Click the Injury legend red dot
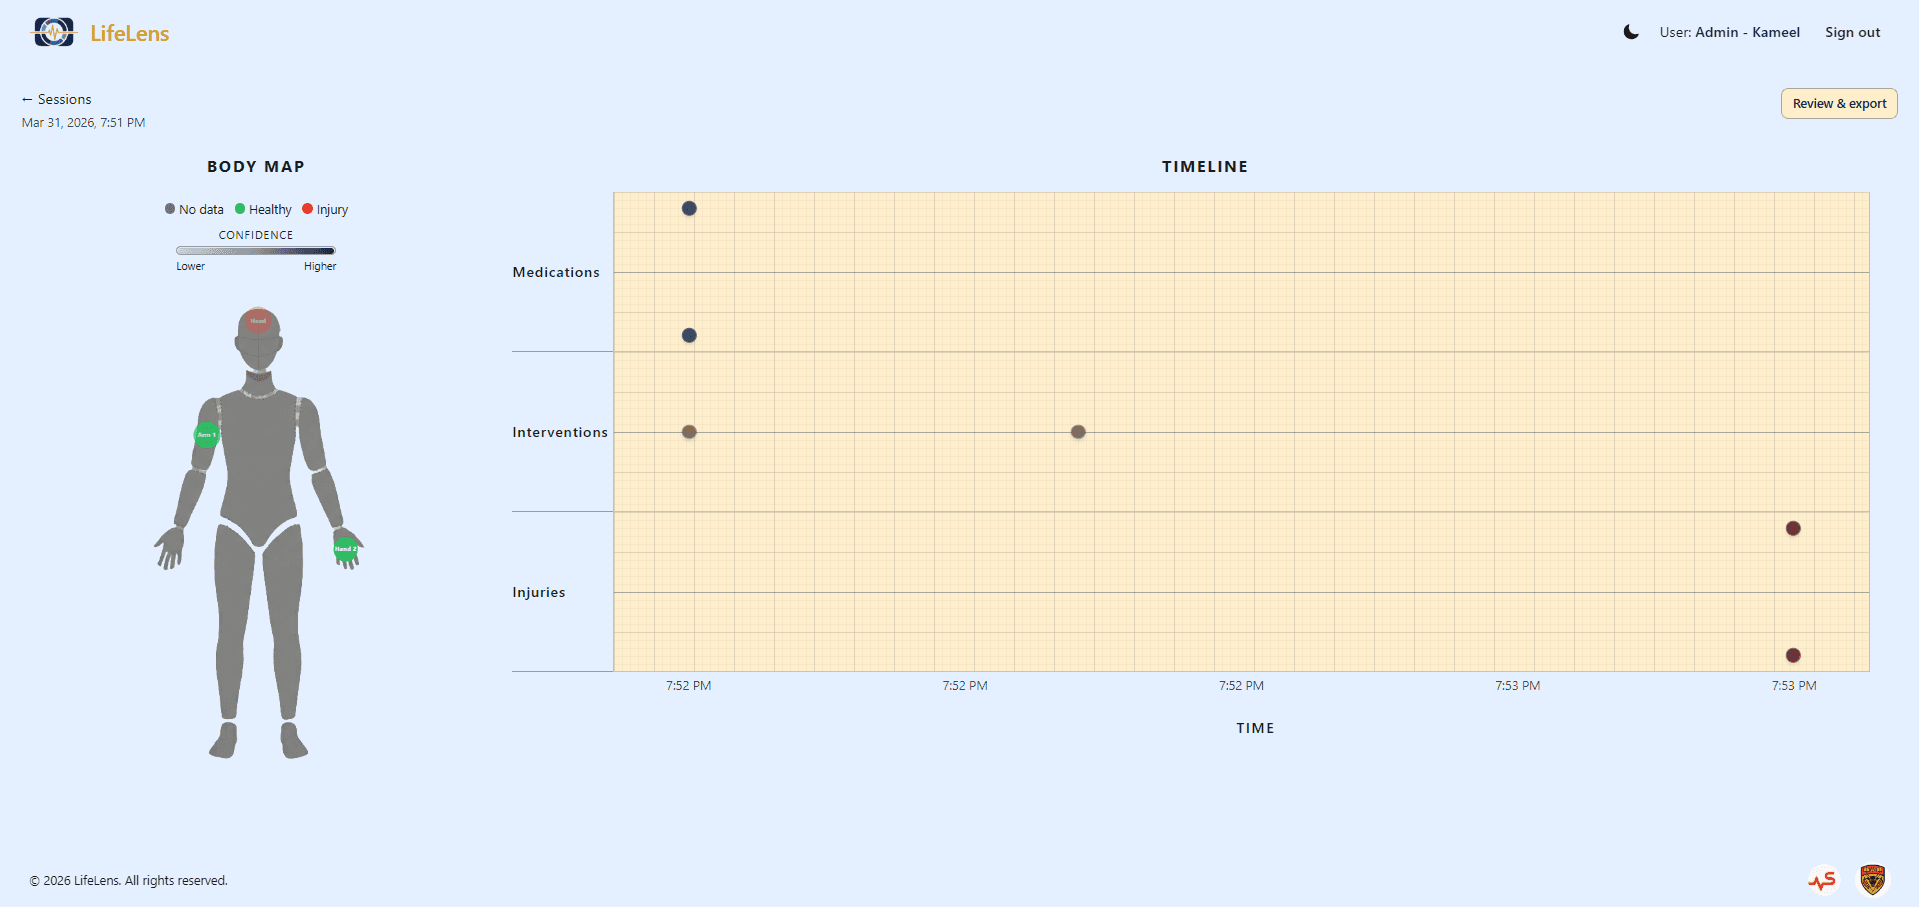1920x907 pixels. pyautogui.click(x=308, y=209)
